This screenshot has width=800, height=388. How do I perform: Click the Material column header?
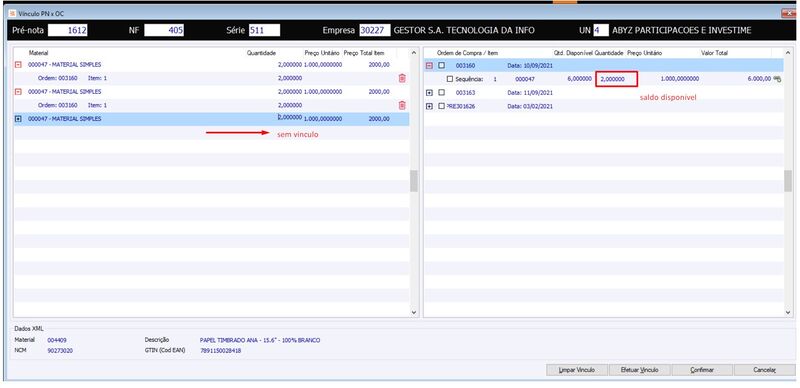38,53
